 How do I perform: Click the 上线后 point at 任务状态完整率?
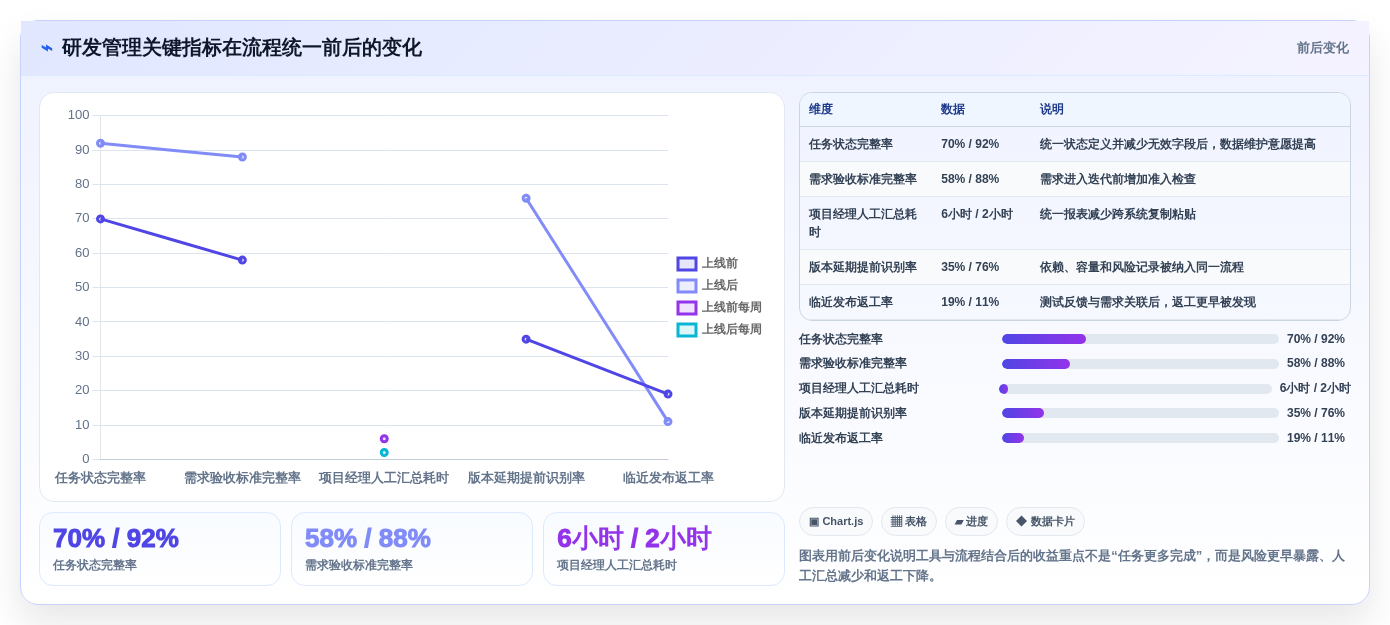[100, 143]
